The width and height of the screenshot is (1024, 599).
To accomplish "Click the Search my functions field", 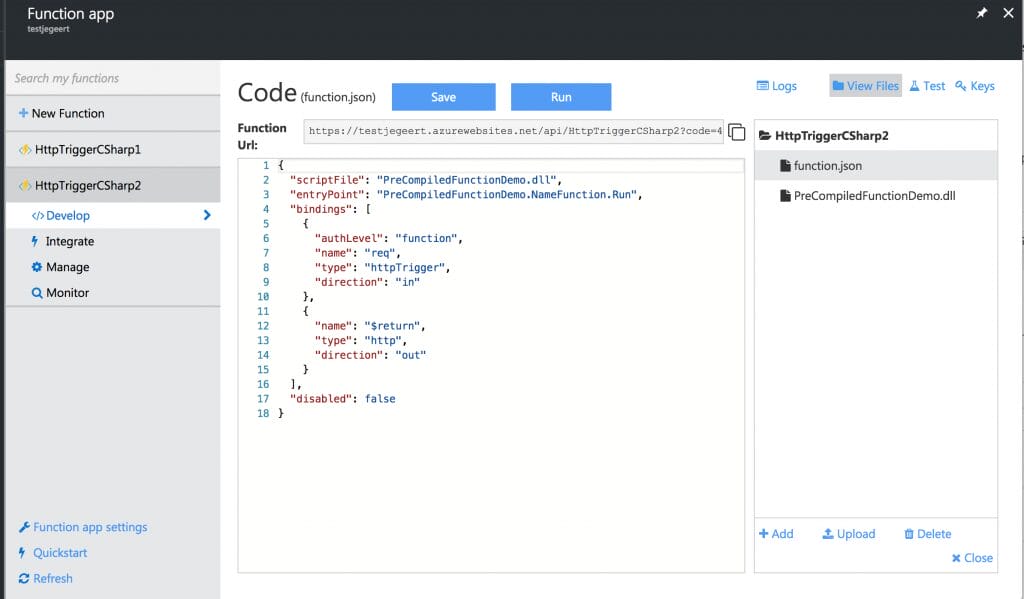I will [113, 78].
